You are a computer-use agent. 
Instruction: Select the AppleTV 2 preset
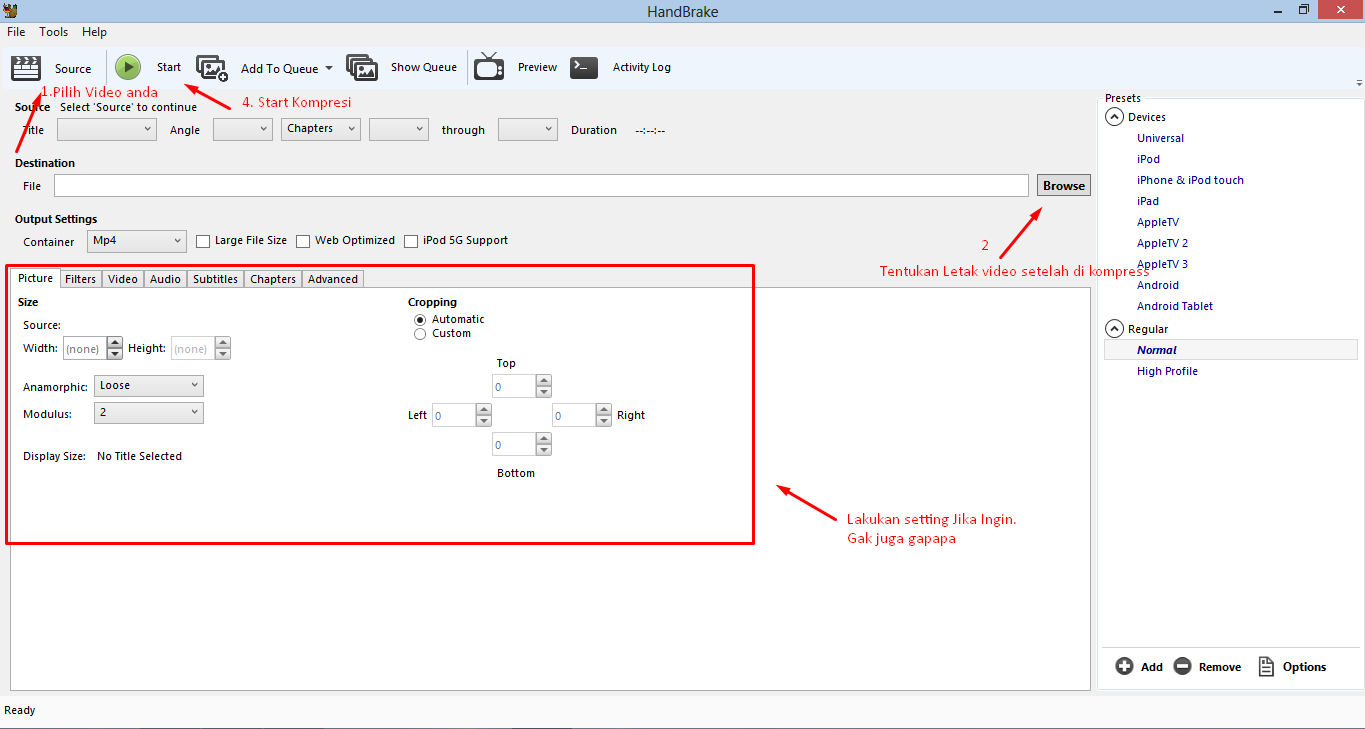click(1162, 243)
